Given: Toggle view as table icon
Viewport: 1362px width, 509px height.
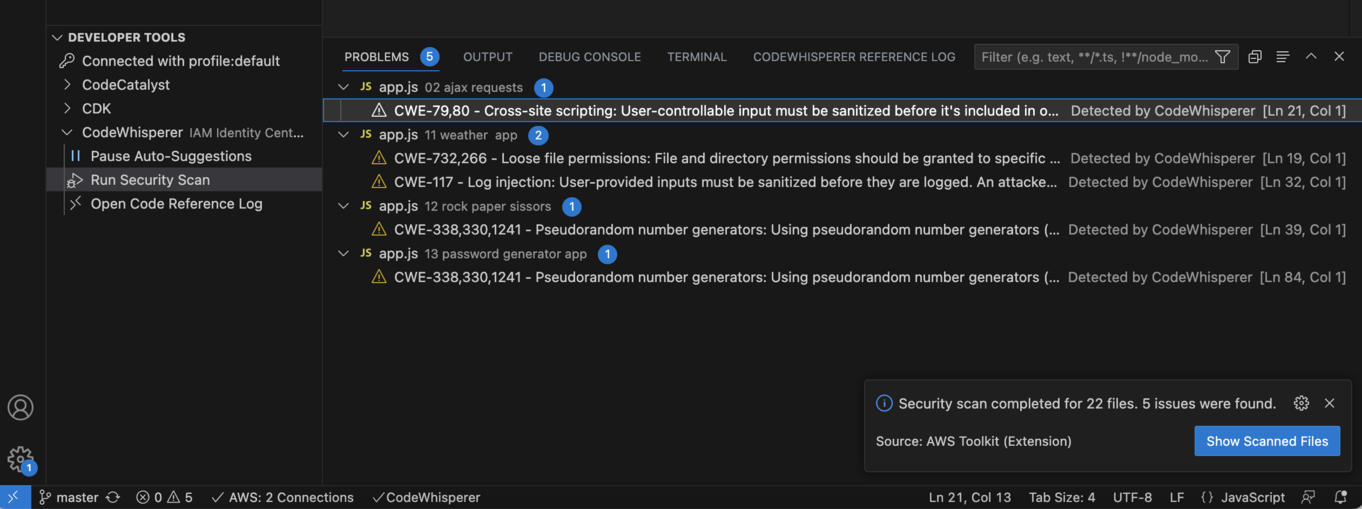Looking at the screenshot, I should point(1283,57).
